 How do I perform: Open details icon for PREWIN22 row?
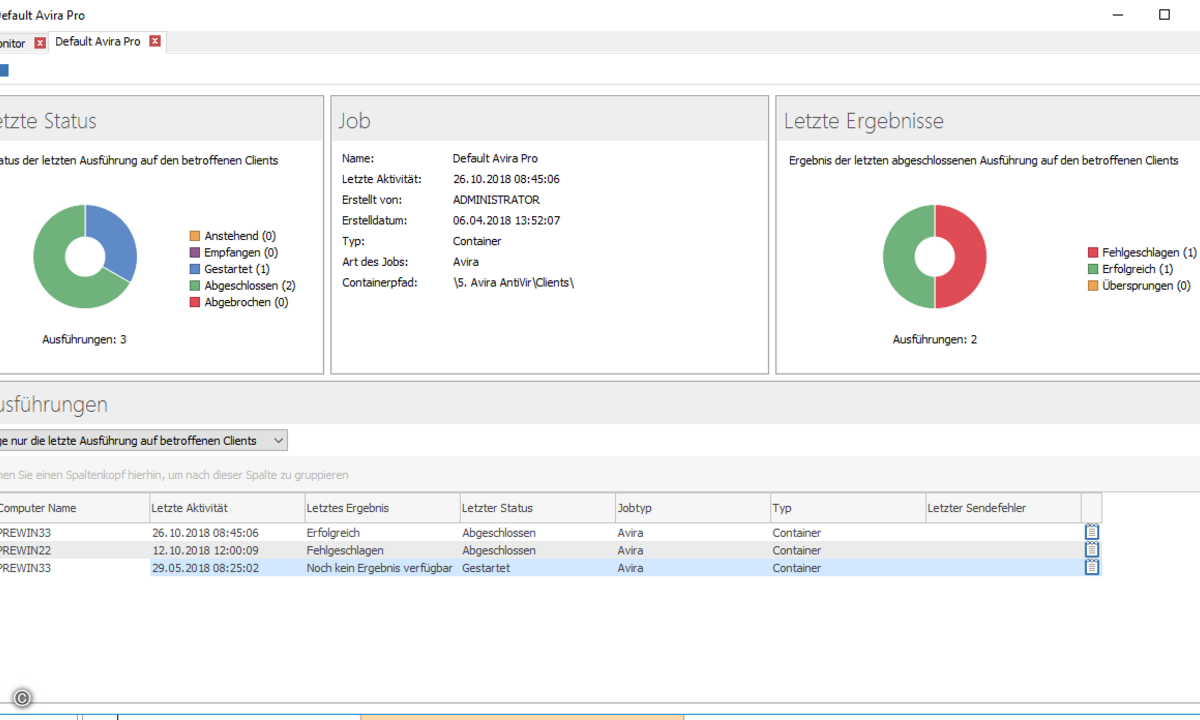(1092, 550)
